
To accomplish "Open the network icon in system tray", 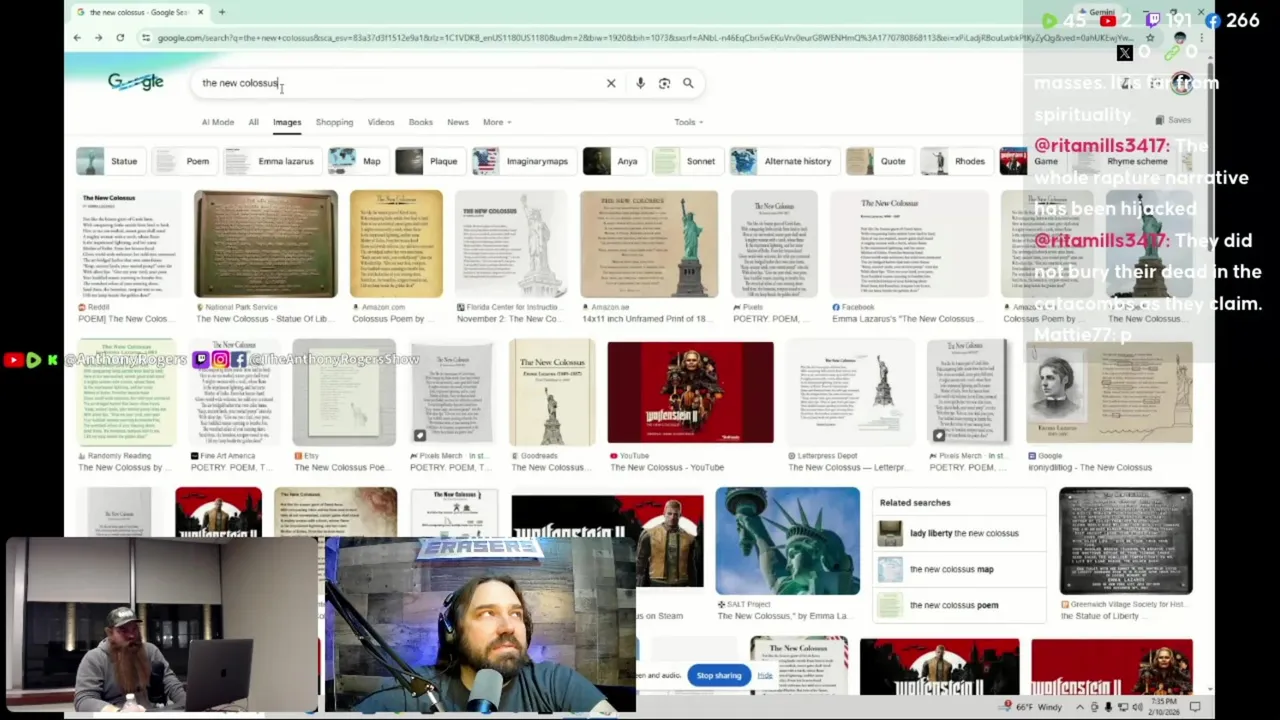I will 1125,707.
